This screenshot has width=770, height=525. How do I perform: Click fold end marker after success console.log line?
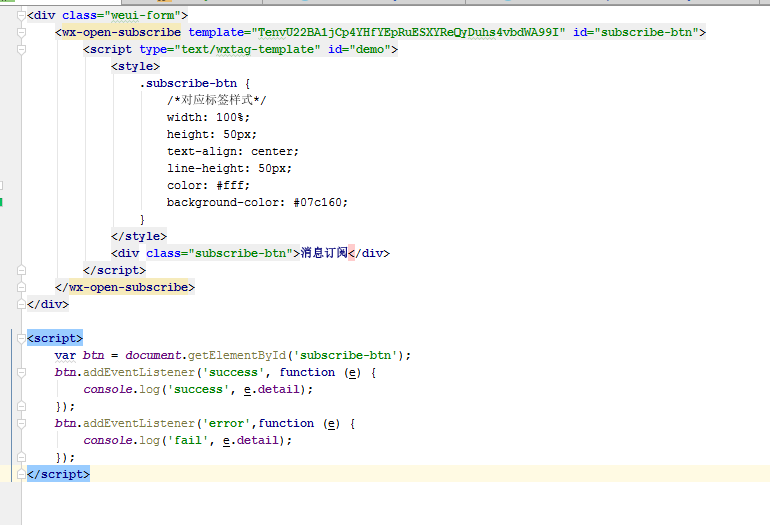click(x=21, y=407)
